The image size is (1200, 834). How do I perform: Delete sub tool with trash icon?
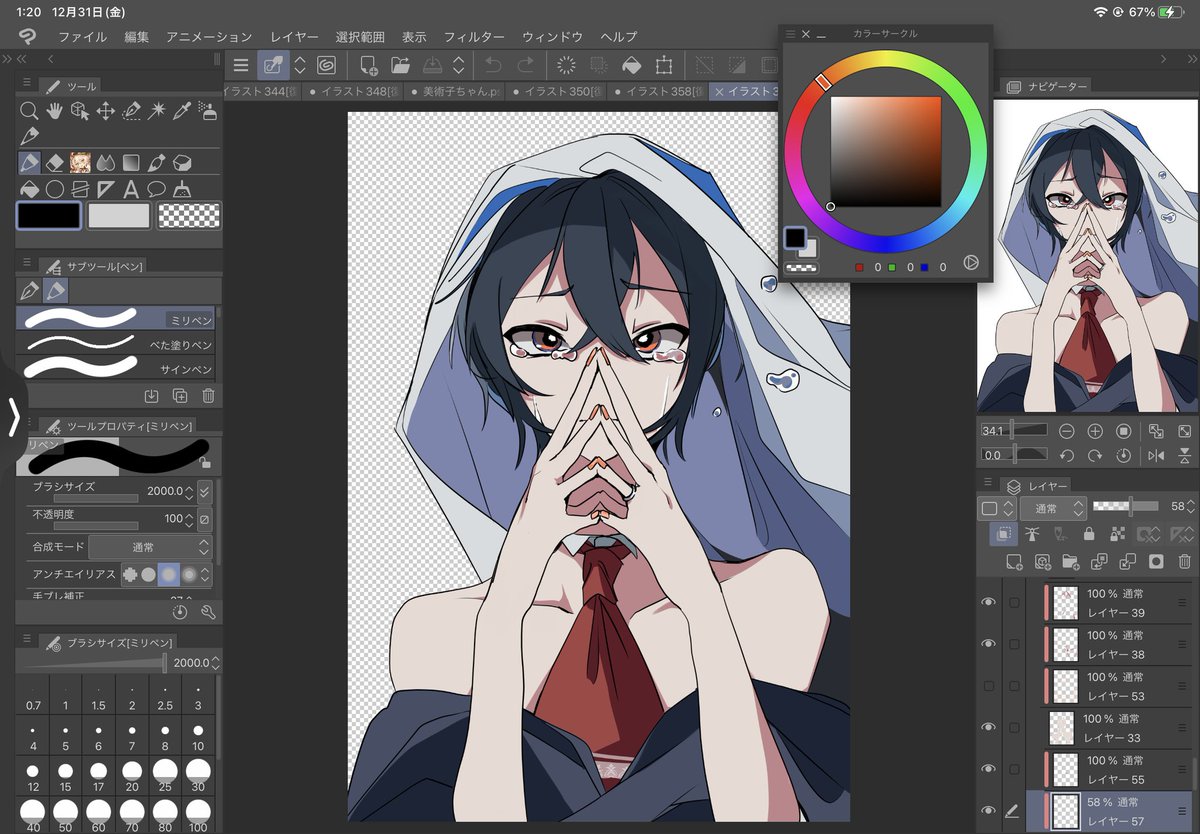[208, 396]
